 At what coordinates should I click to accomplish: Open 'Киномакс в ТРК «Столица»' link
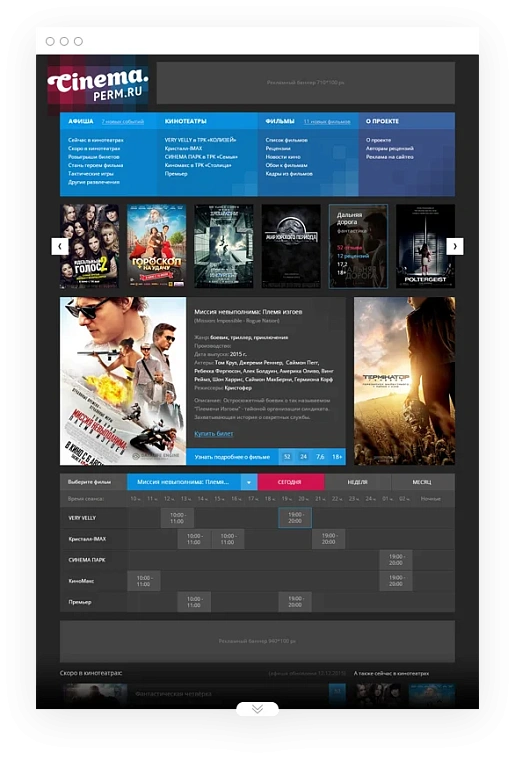pos(198,165)
